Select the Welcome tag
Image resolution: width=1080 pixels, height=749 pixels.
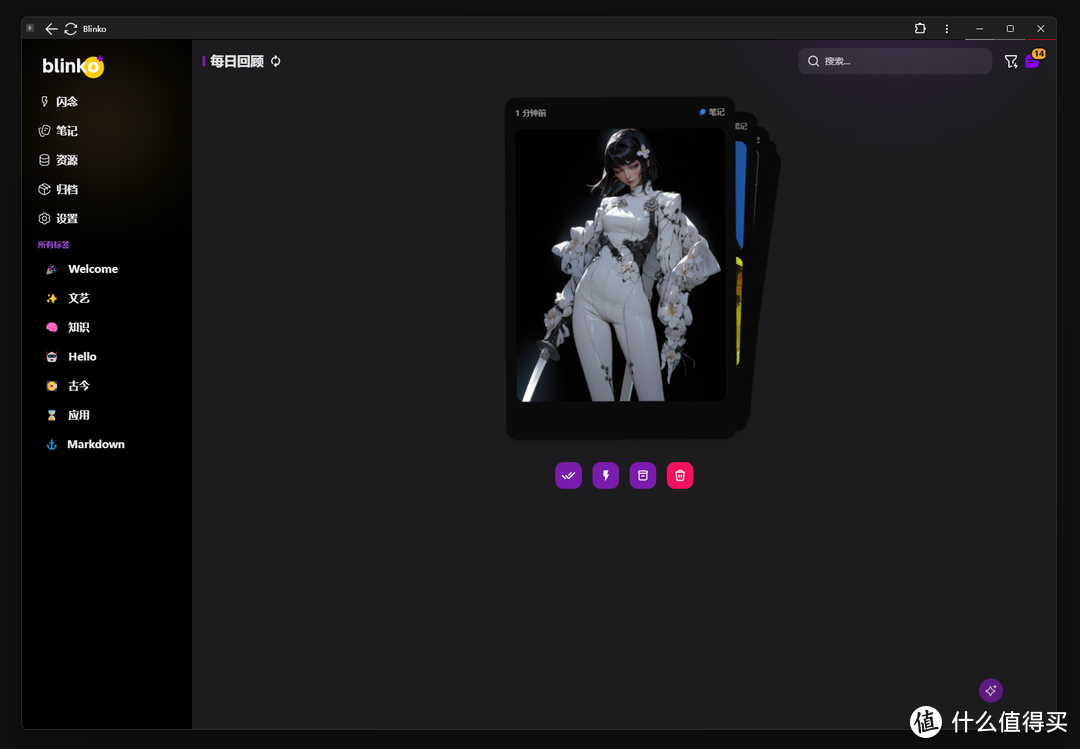click(x=92, y=269)
